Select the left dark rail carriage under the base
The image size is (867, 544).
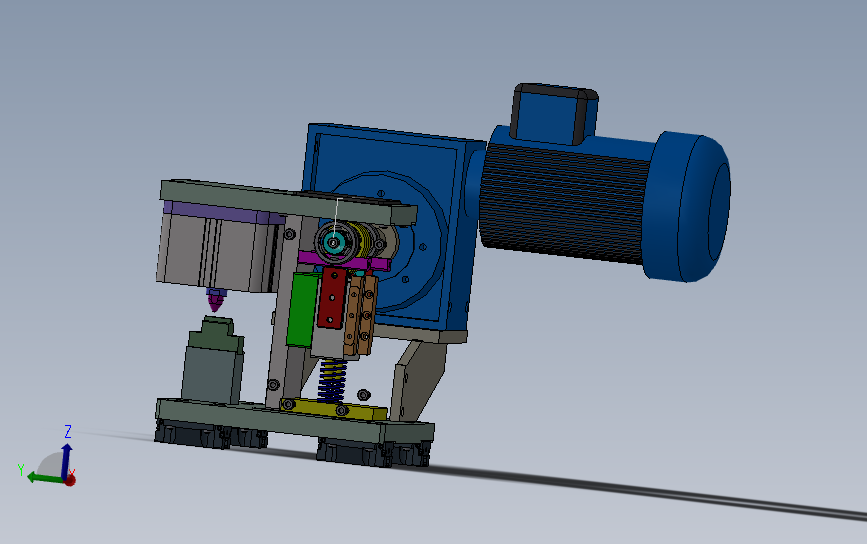click(210, 434)
